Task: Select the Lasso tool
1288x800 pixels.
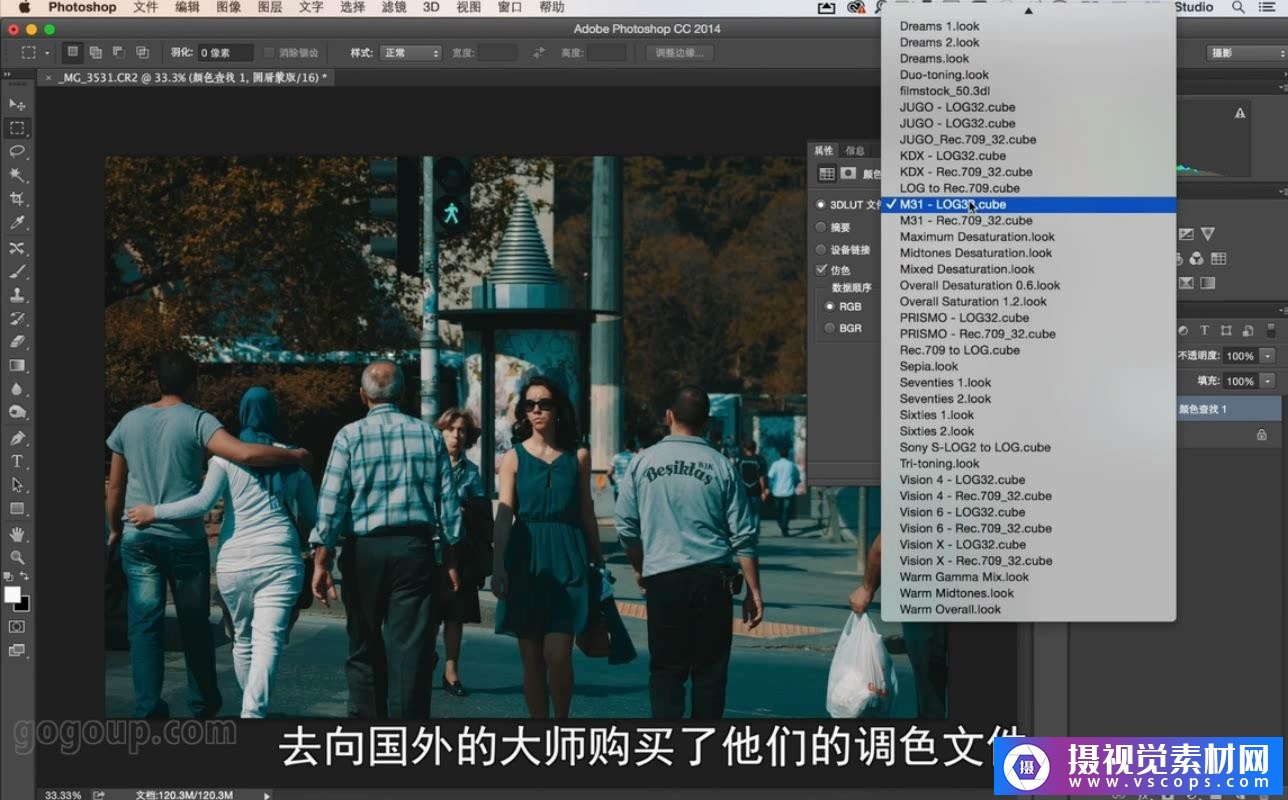Action: [17, 152]
